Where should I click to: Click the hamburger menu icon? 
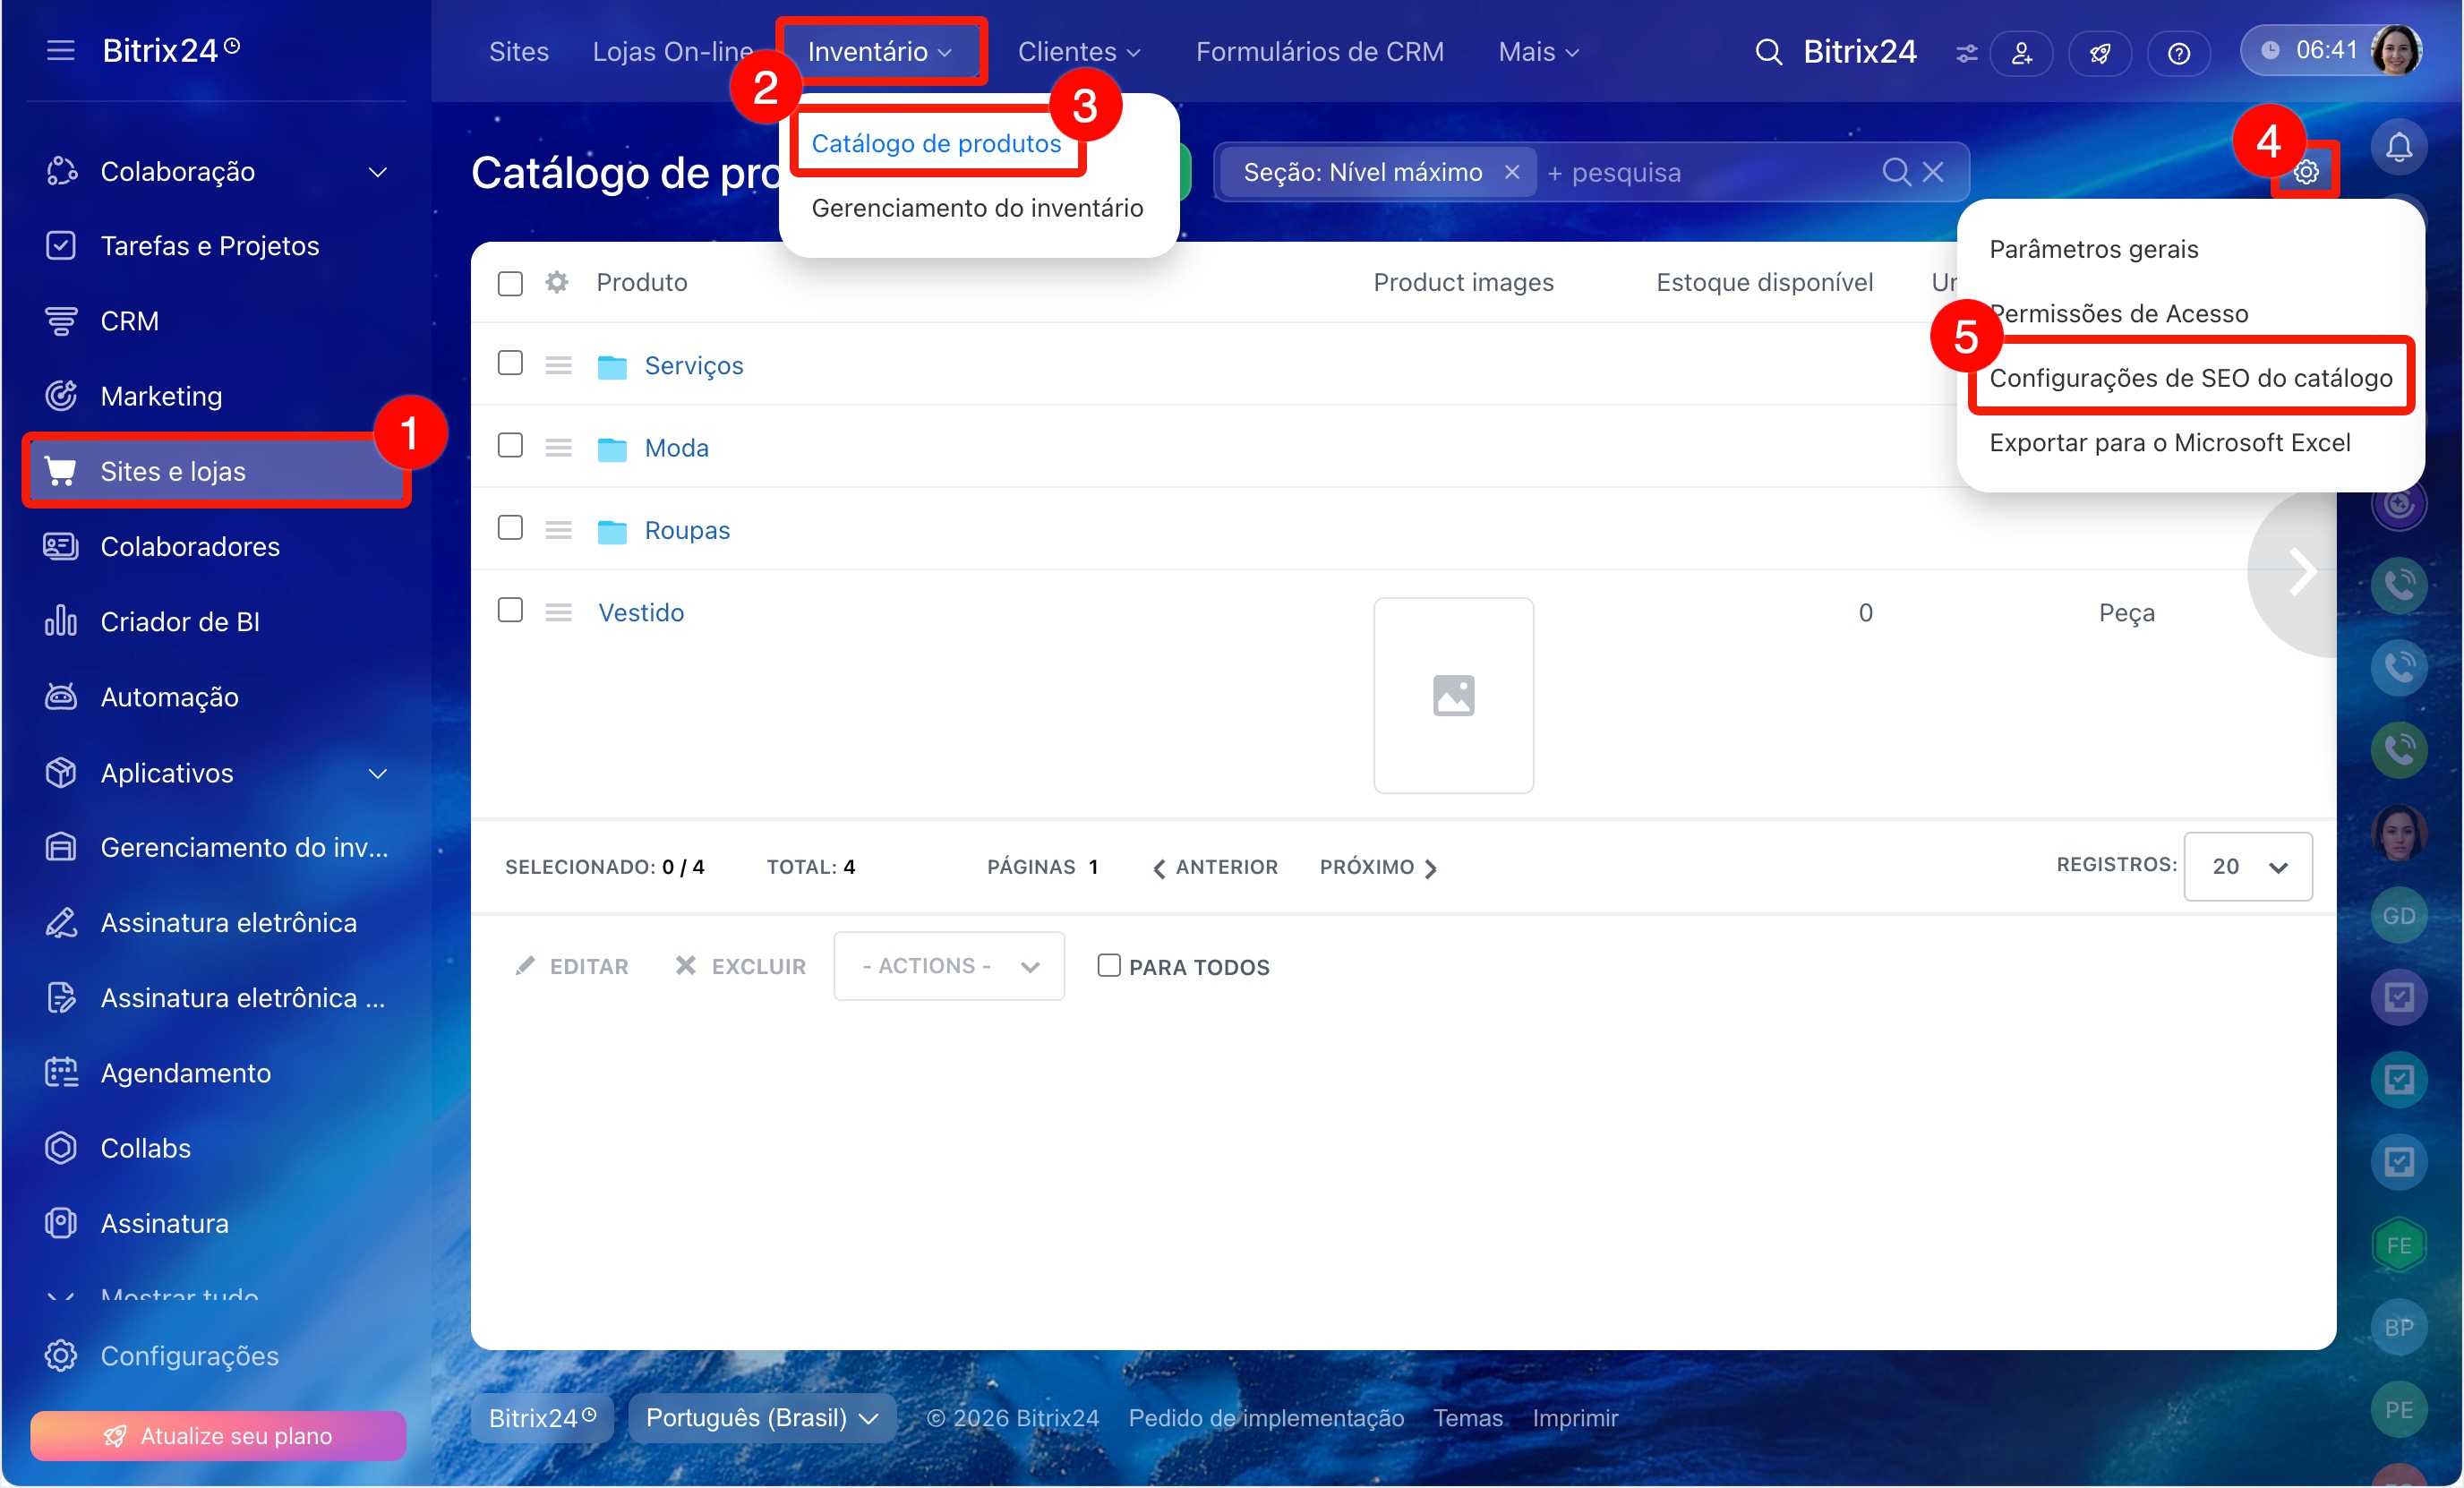[60, 50]
